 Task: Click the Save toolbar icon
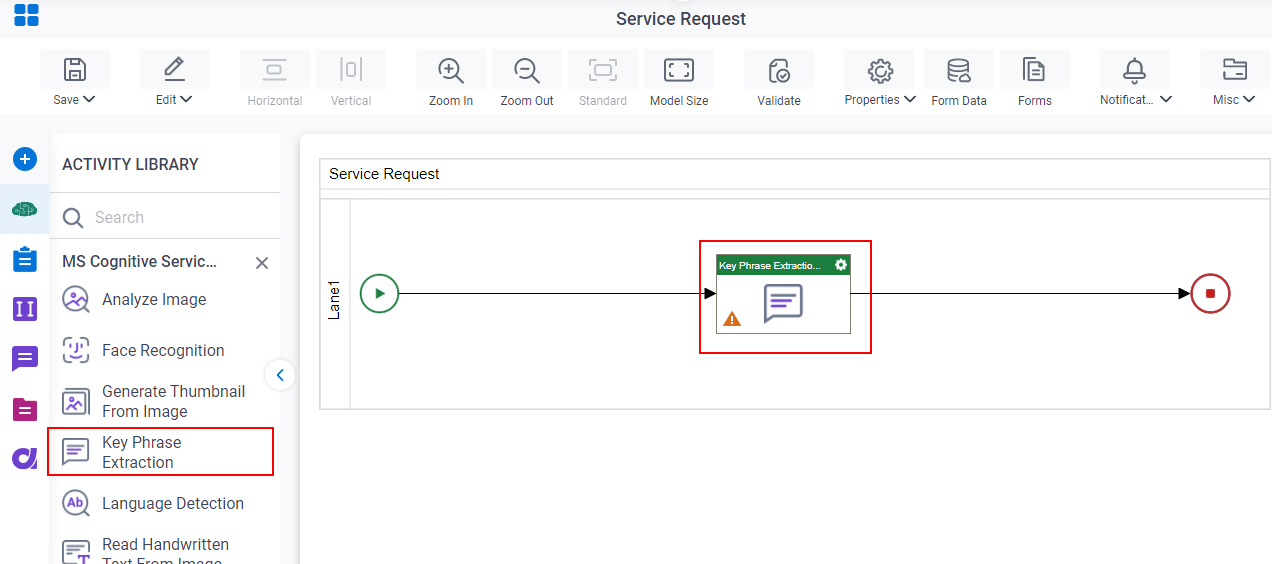75,69
